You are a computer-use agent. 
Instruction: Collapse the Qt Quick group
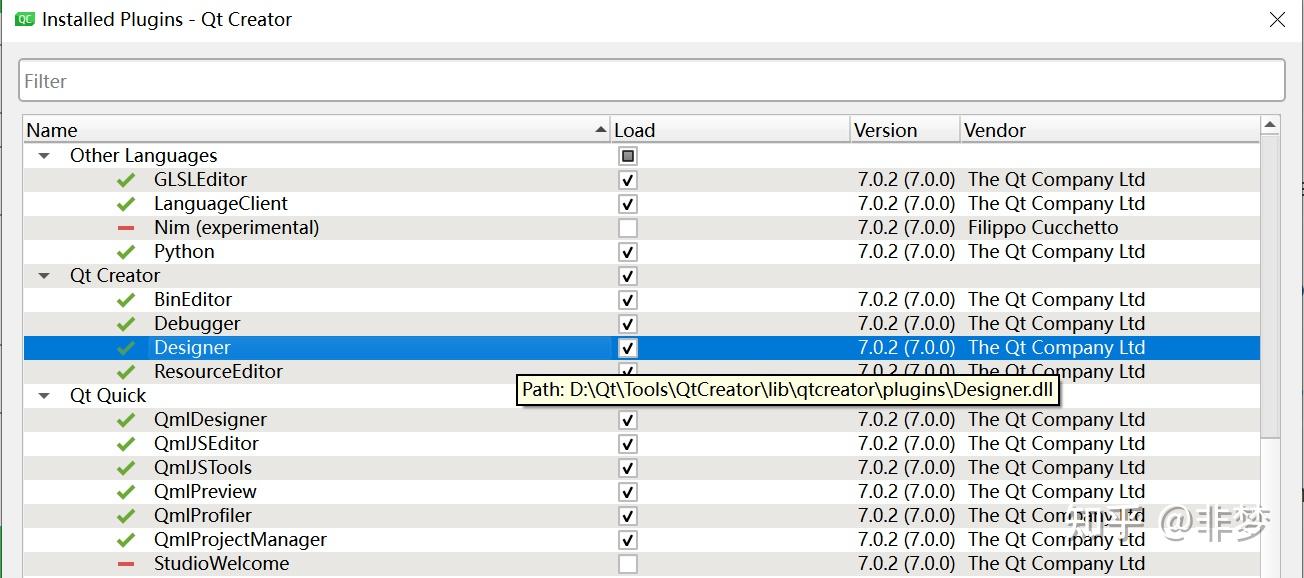(42, 395)
